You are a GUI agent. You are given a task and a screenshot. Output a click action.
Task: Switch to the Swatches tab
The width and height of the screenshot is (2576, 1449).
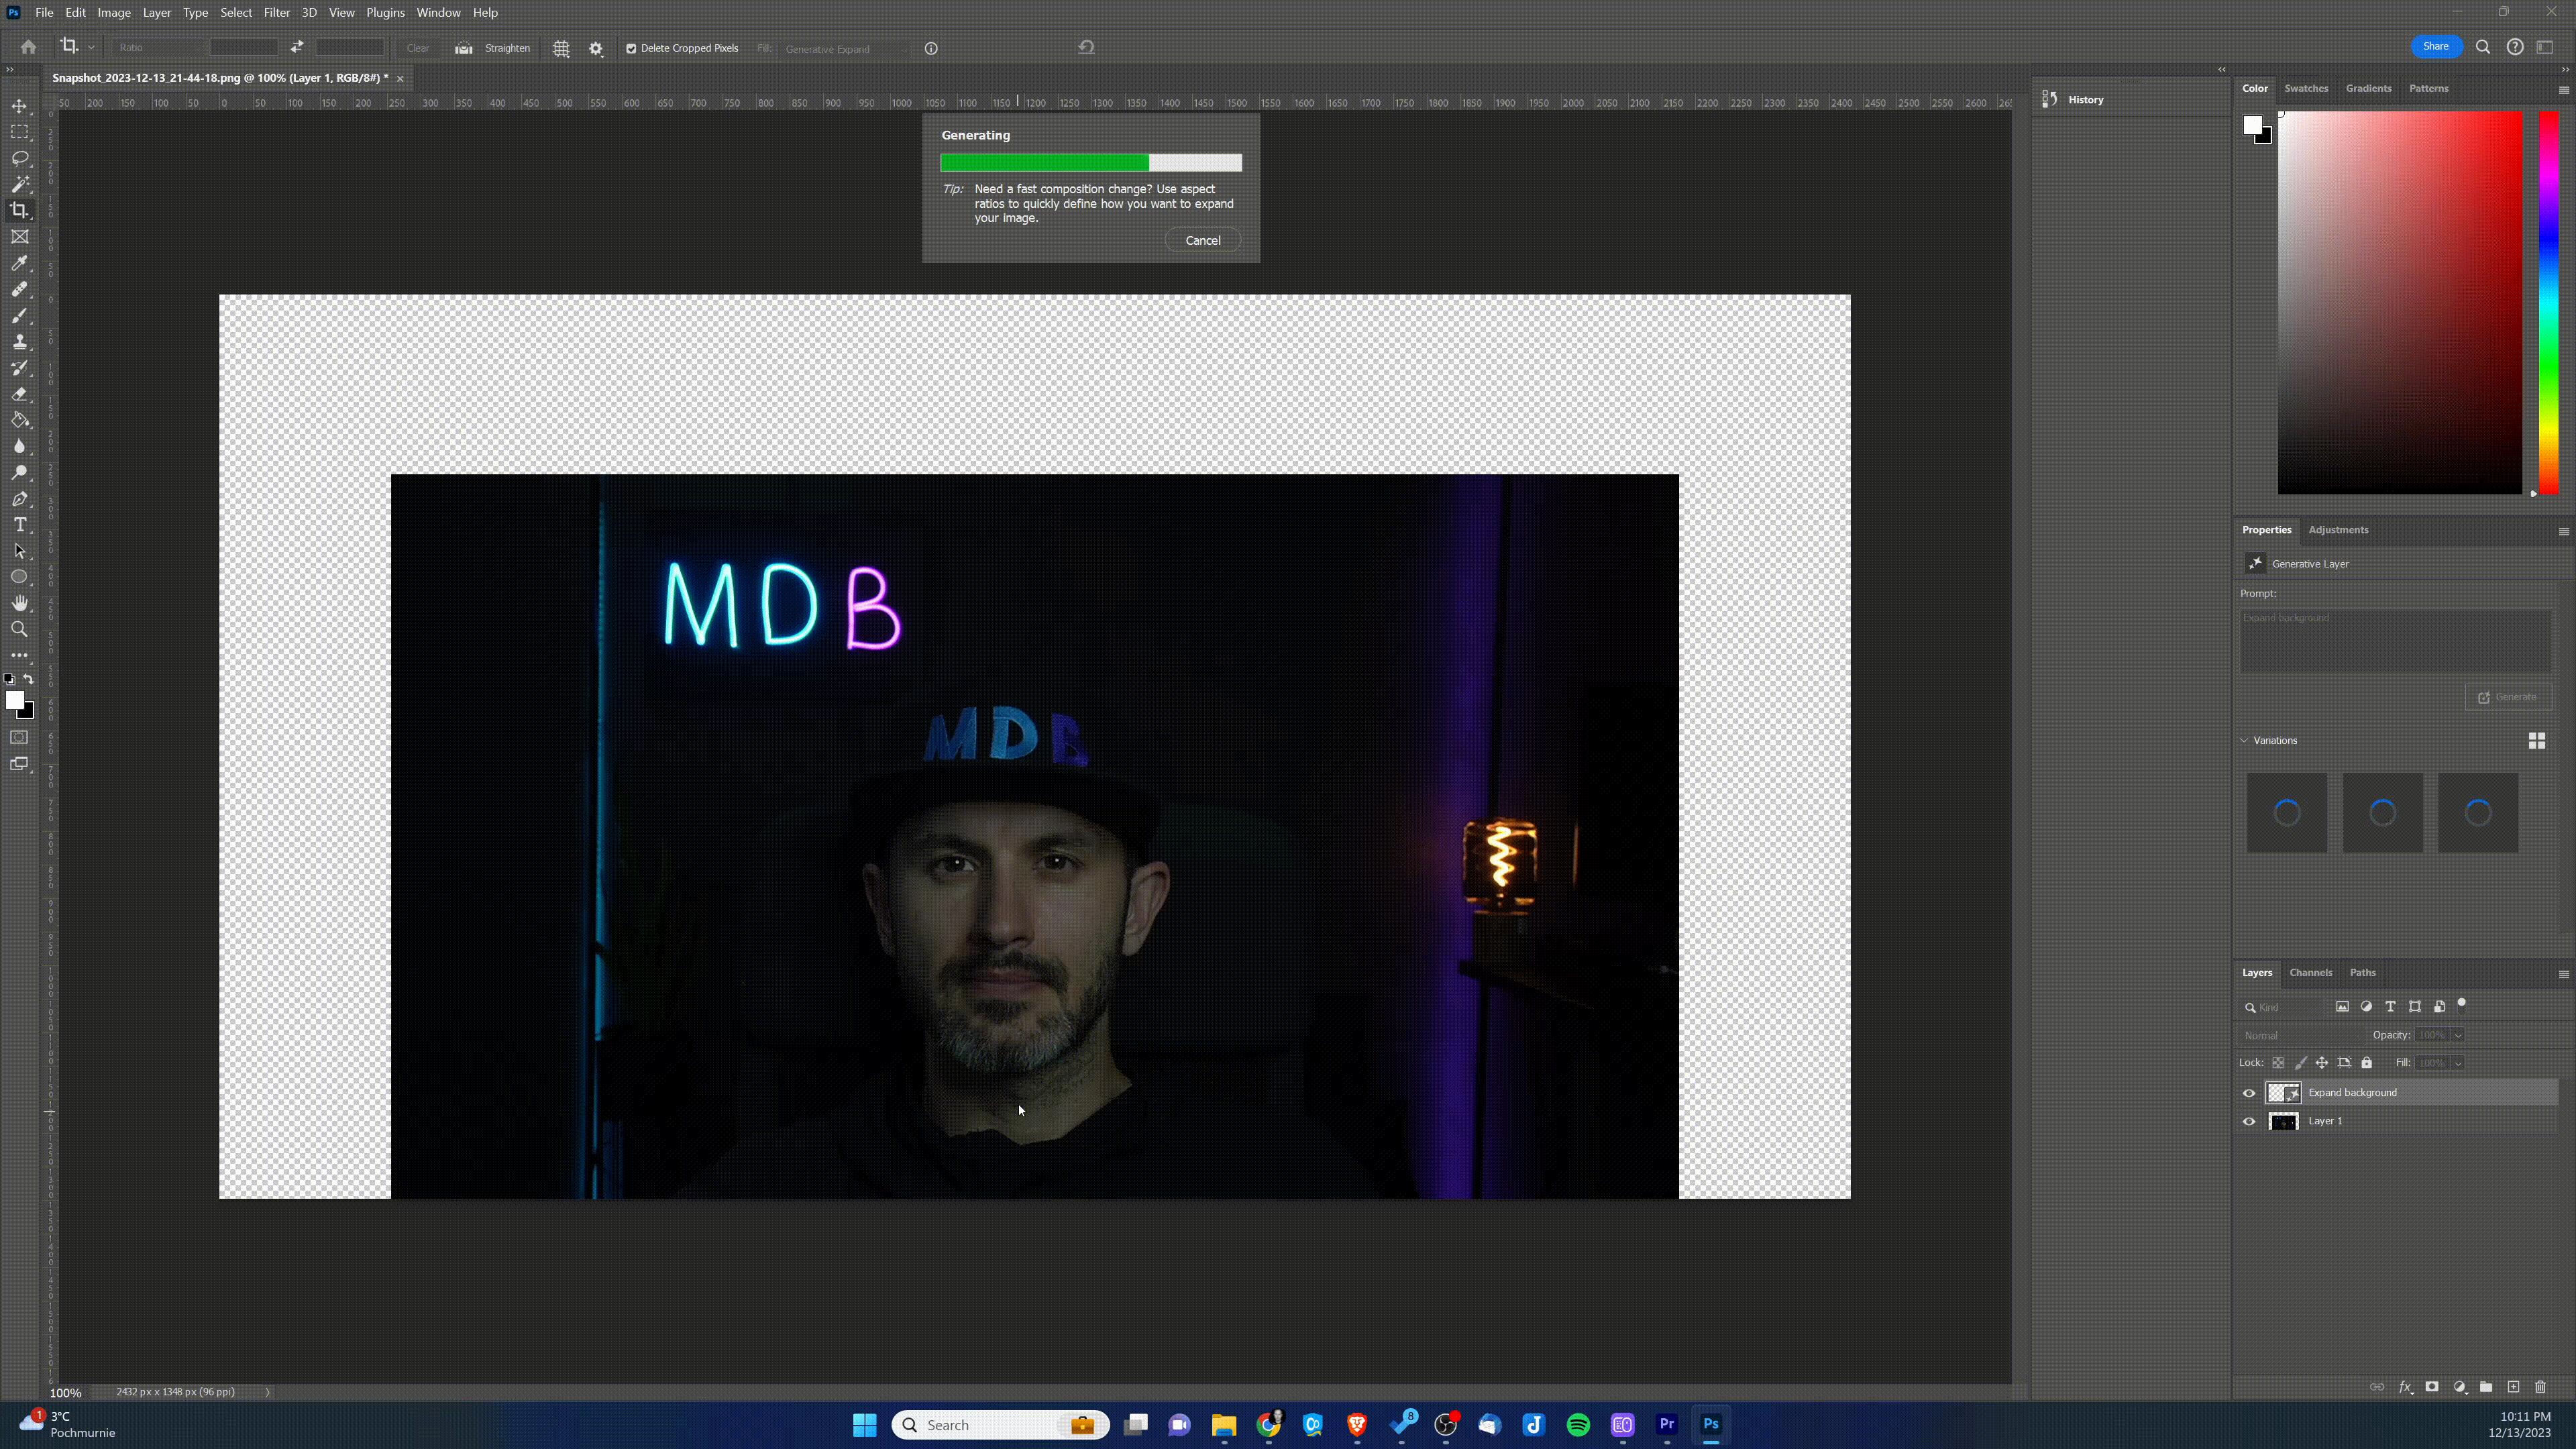(x=2306, y=88)
